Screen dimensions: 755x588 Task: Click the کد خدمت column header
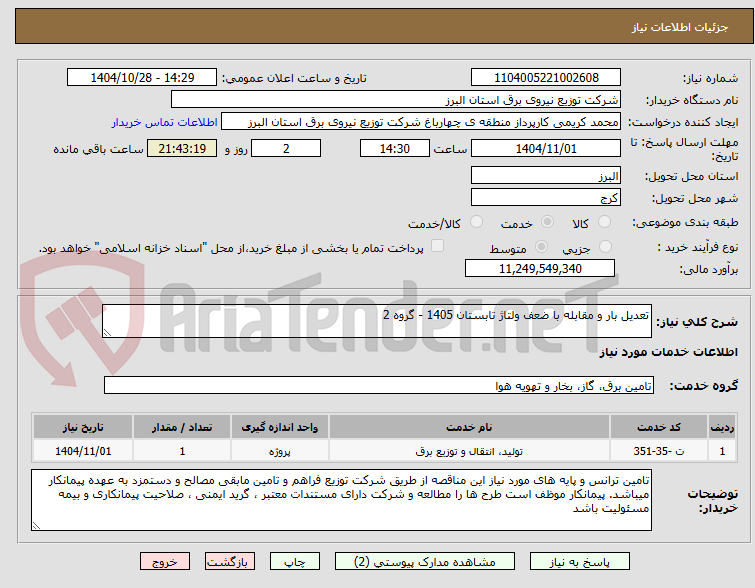(658, 427)
